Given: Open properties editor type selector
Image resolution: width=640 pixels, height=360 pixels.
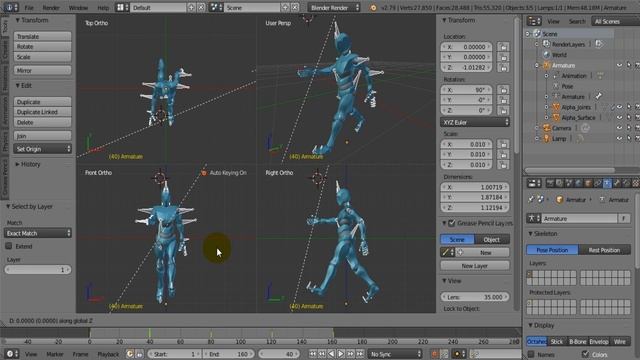Looking at the screenshot, I should click(x=534, y=184).
